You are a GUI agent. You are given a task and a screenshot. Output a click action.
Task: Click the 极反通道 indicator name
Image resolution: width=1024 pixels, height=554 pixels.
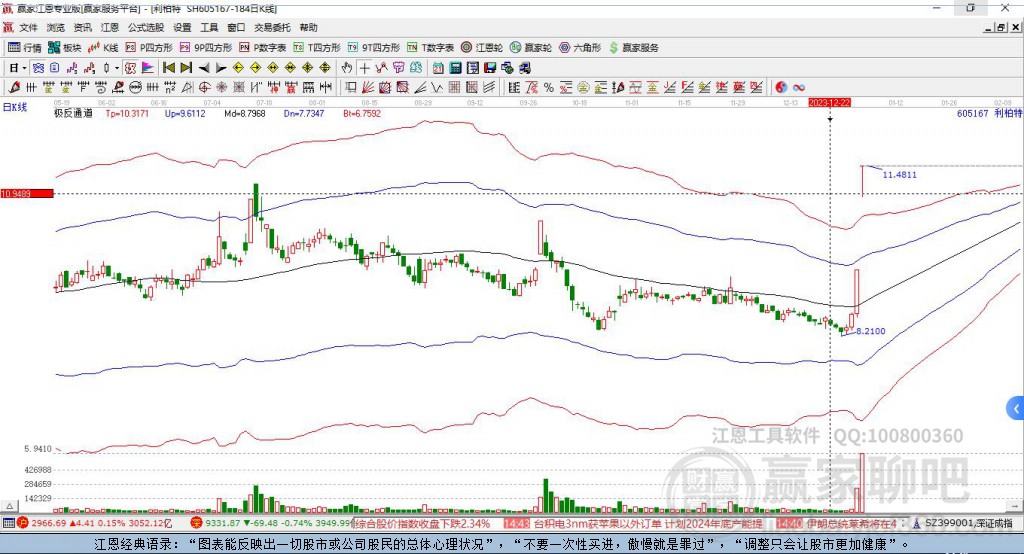click(73, 114)
